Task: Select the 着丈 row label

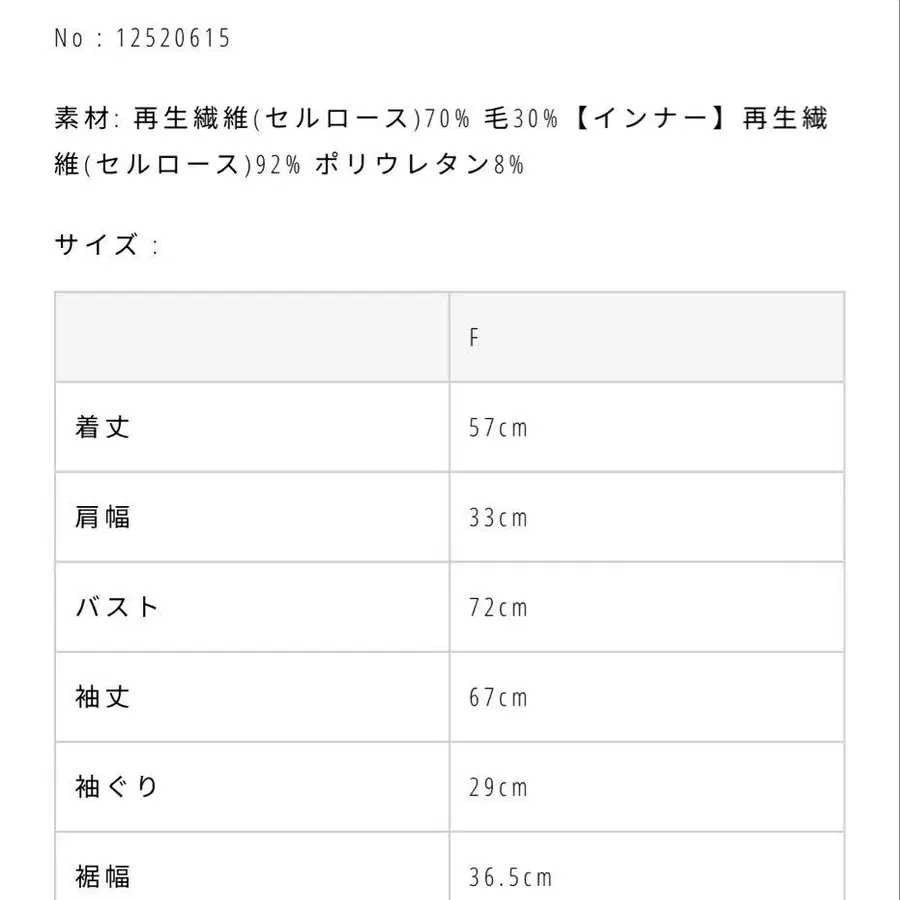Action: pos(102,428)
